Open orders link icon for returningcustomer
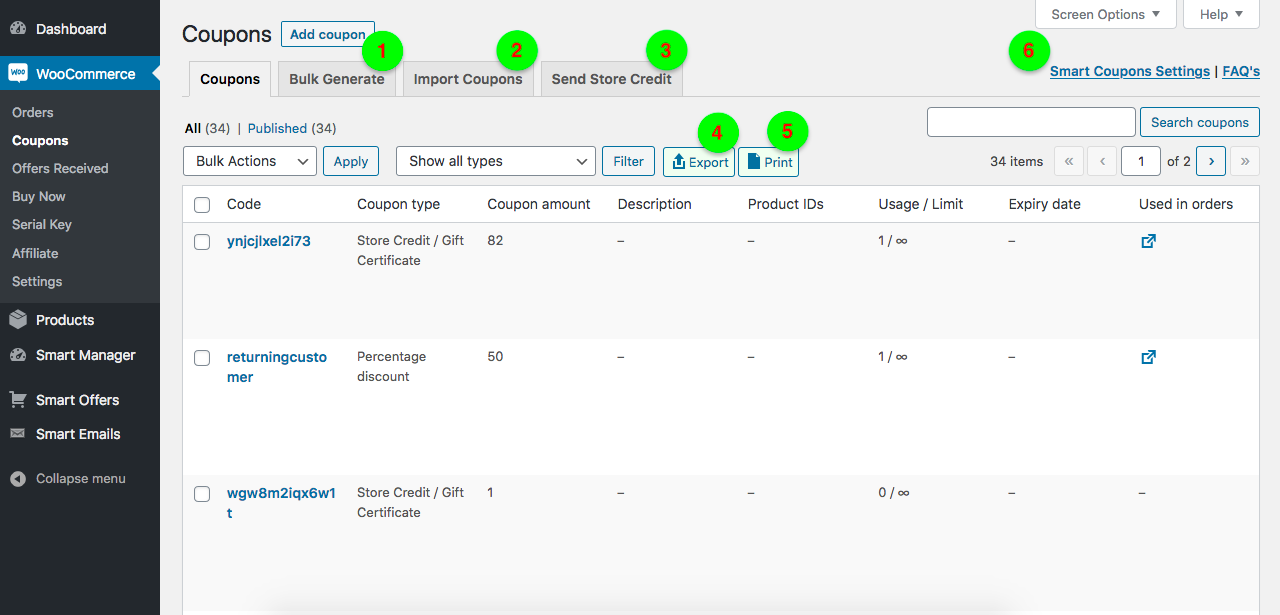The height and width of the screenshot is (615, 1280). (1148, 357)
